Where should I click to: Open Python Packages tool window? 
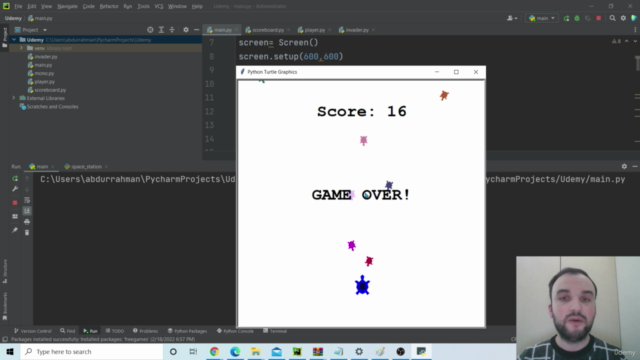coord(187,331)
